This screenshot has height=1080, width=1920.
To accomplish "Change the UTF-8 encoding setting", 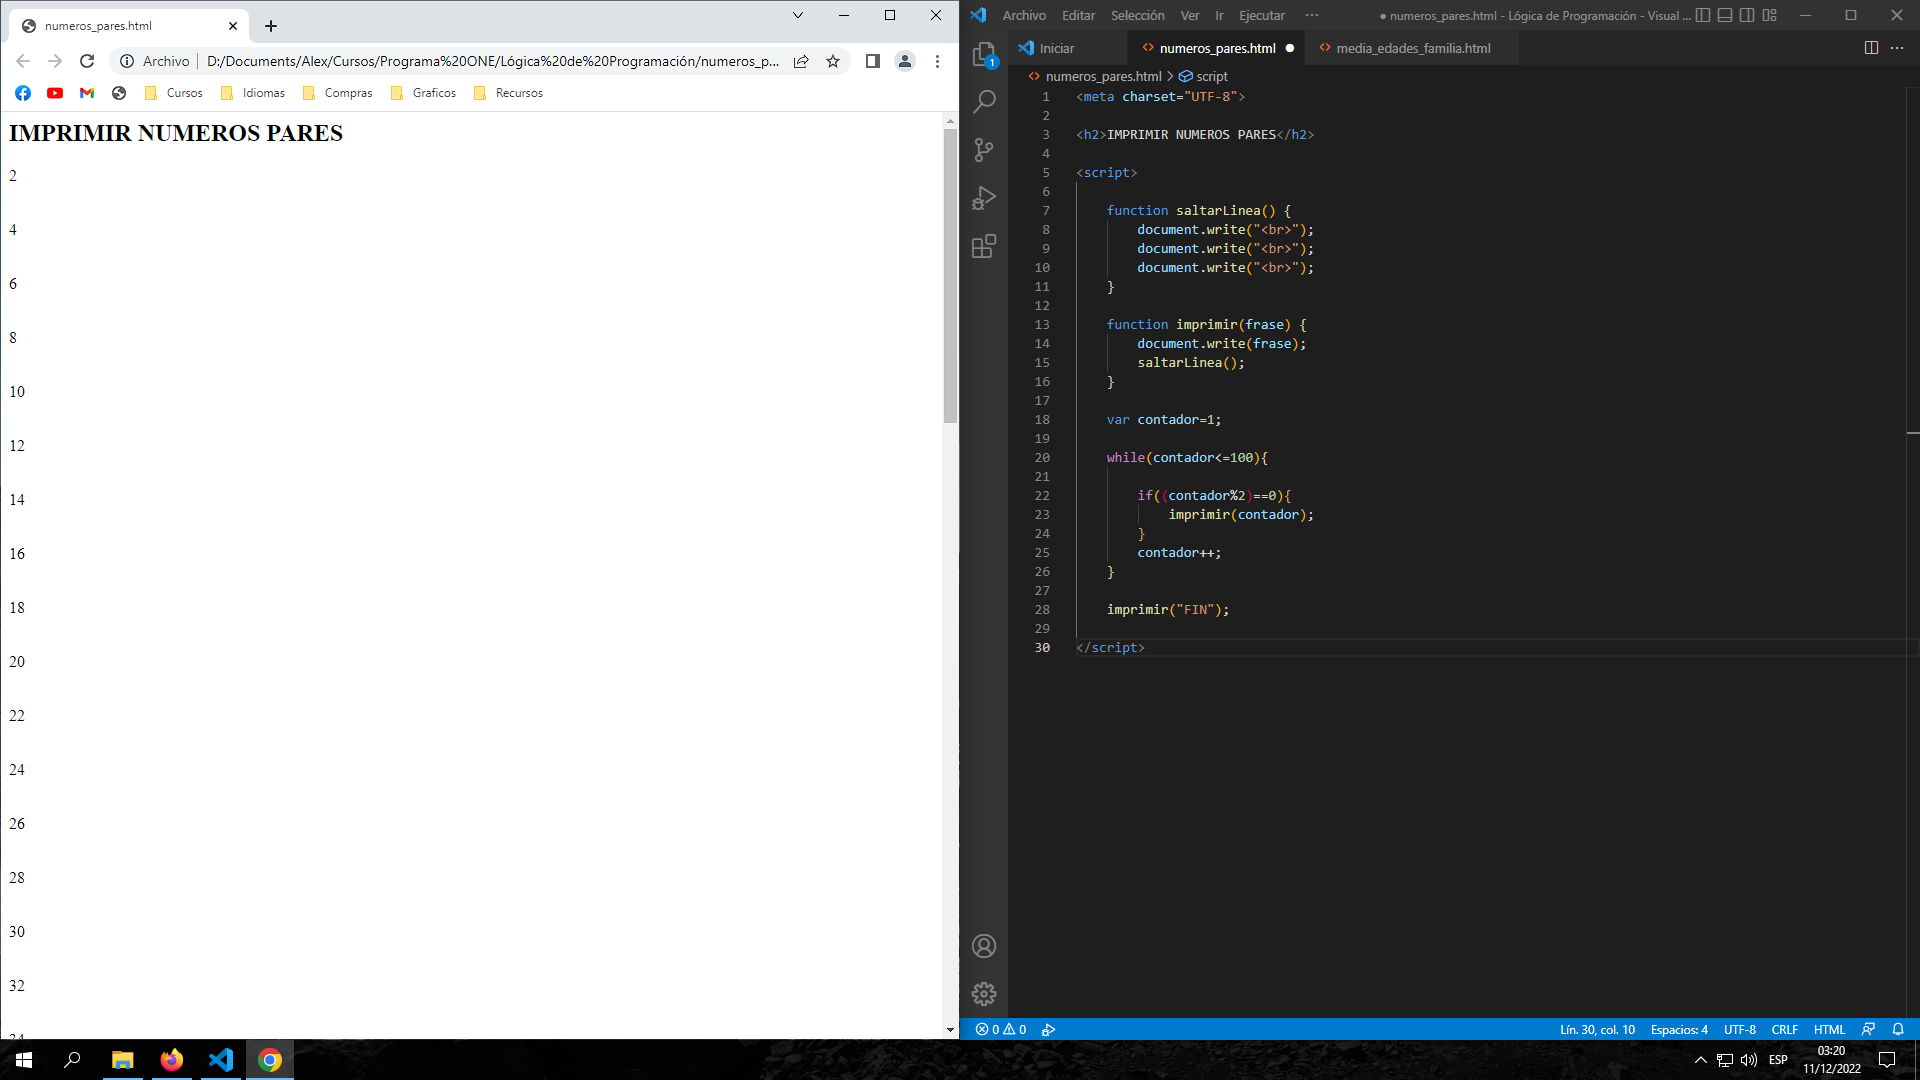I will click(x=1739, y=1029).
